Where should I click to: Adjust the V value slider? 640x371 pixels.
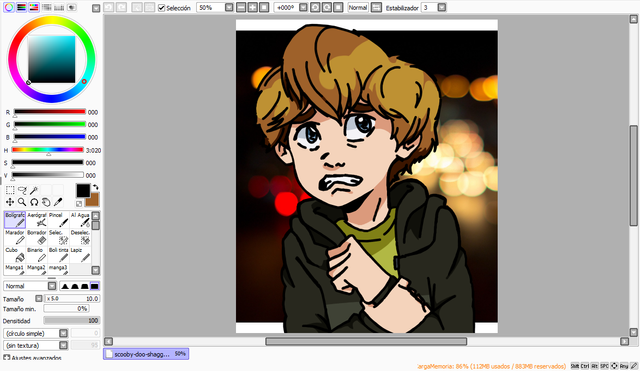click(x=48, y=176)
